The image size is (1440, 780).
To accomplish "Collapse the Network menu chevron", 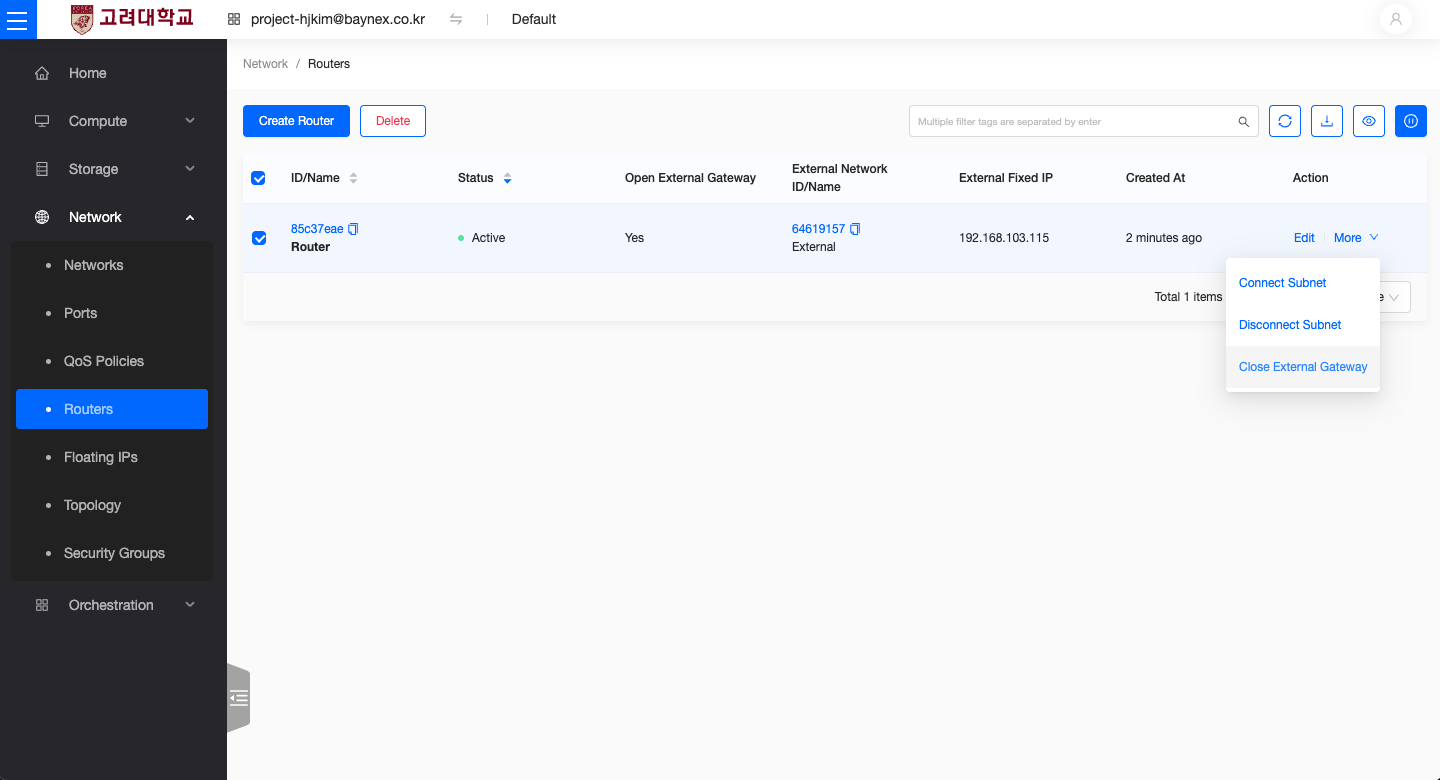I will (x=190, y=217).
